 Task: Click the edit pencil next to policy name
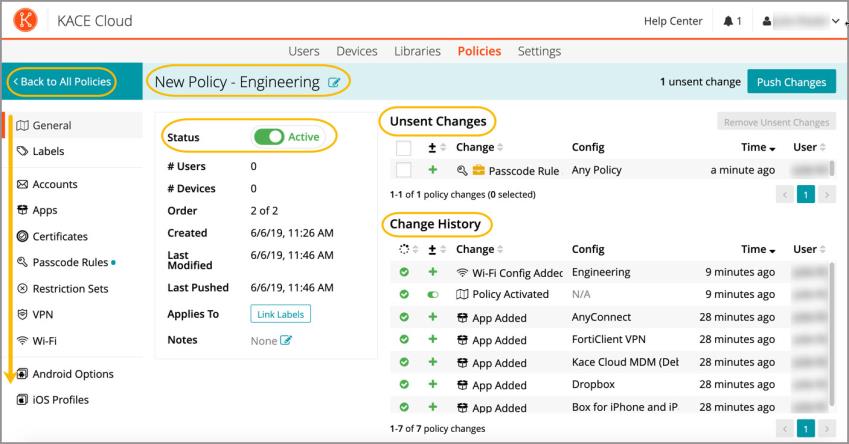click(334, 82)
